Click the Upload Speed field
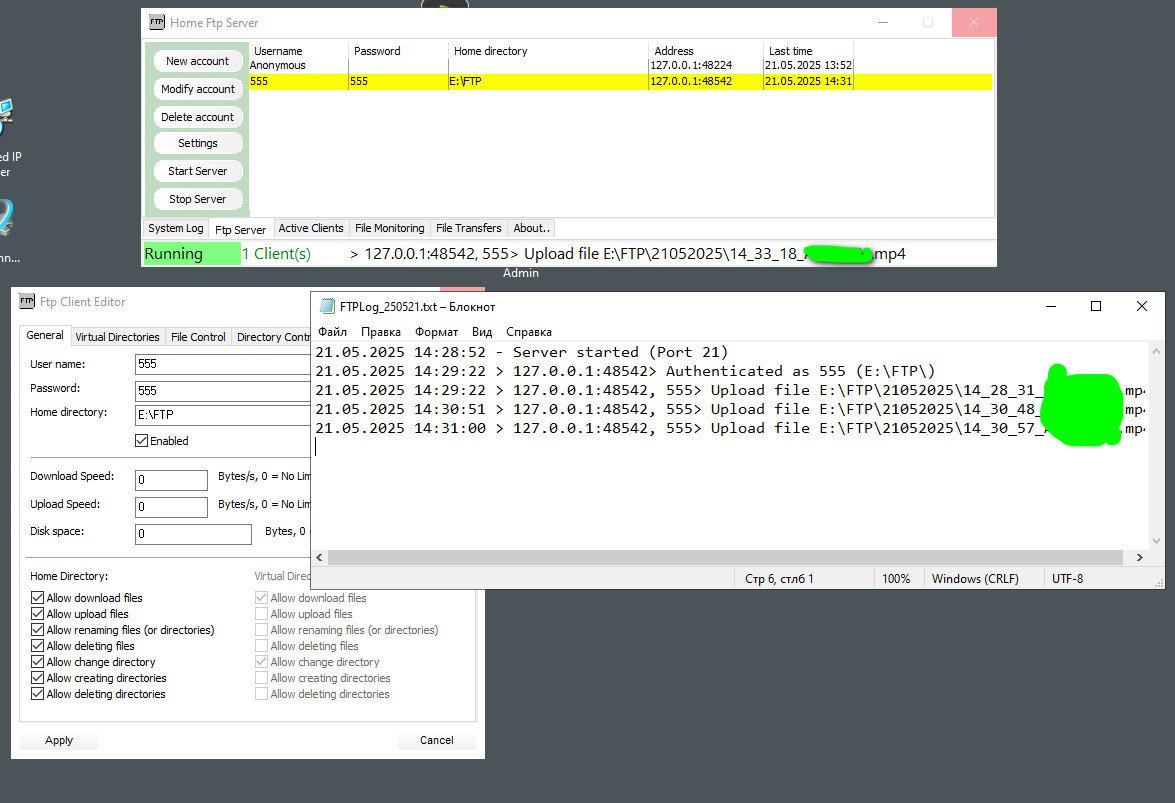Viewport: 1175px width, 803px height. [171, 507]
